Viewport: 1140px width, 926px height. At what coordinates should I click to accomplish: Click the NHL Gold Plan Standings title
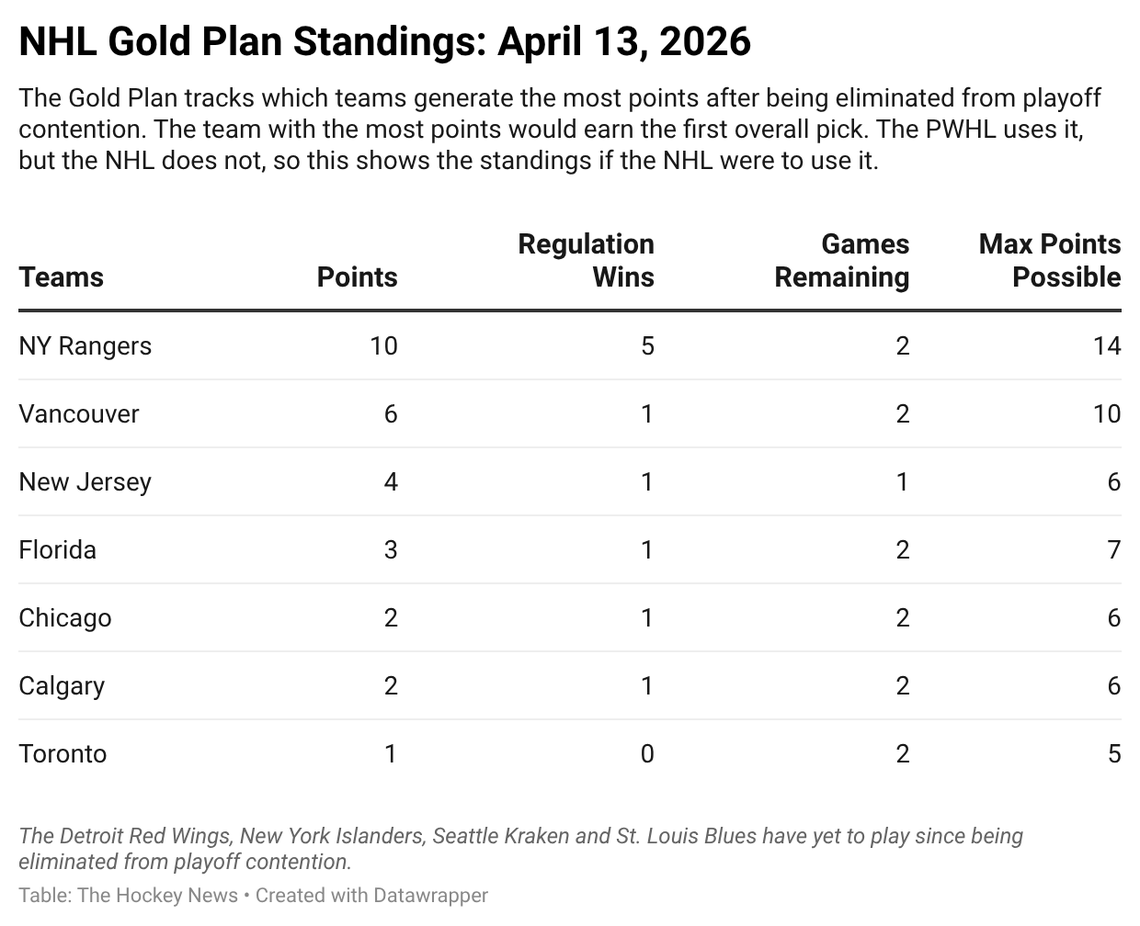click(x=385, y=42)
